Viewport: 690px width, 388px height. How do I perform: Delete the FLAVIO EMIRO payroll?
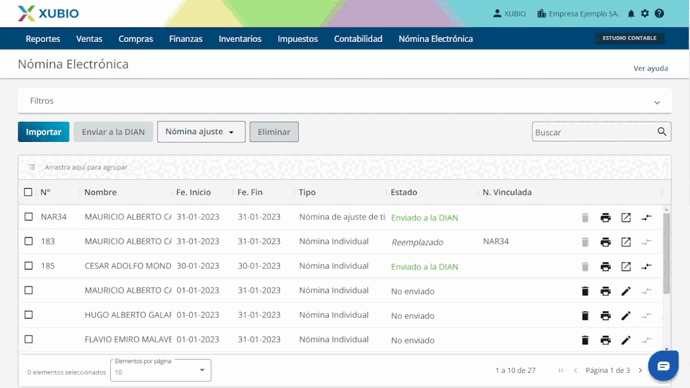(x=585, y=340)
